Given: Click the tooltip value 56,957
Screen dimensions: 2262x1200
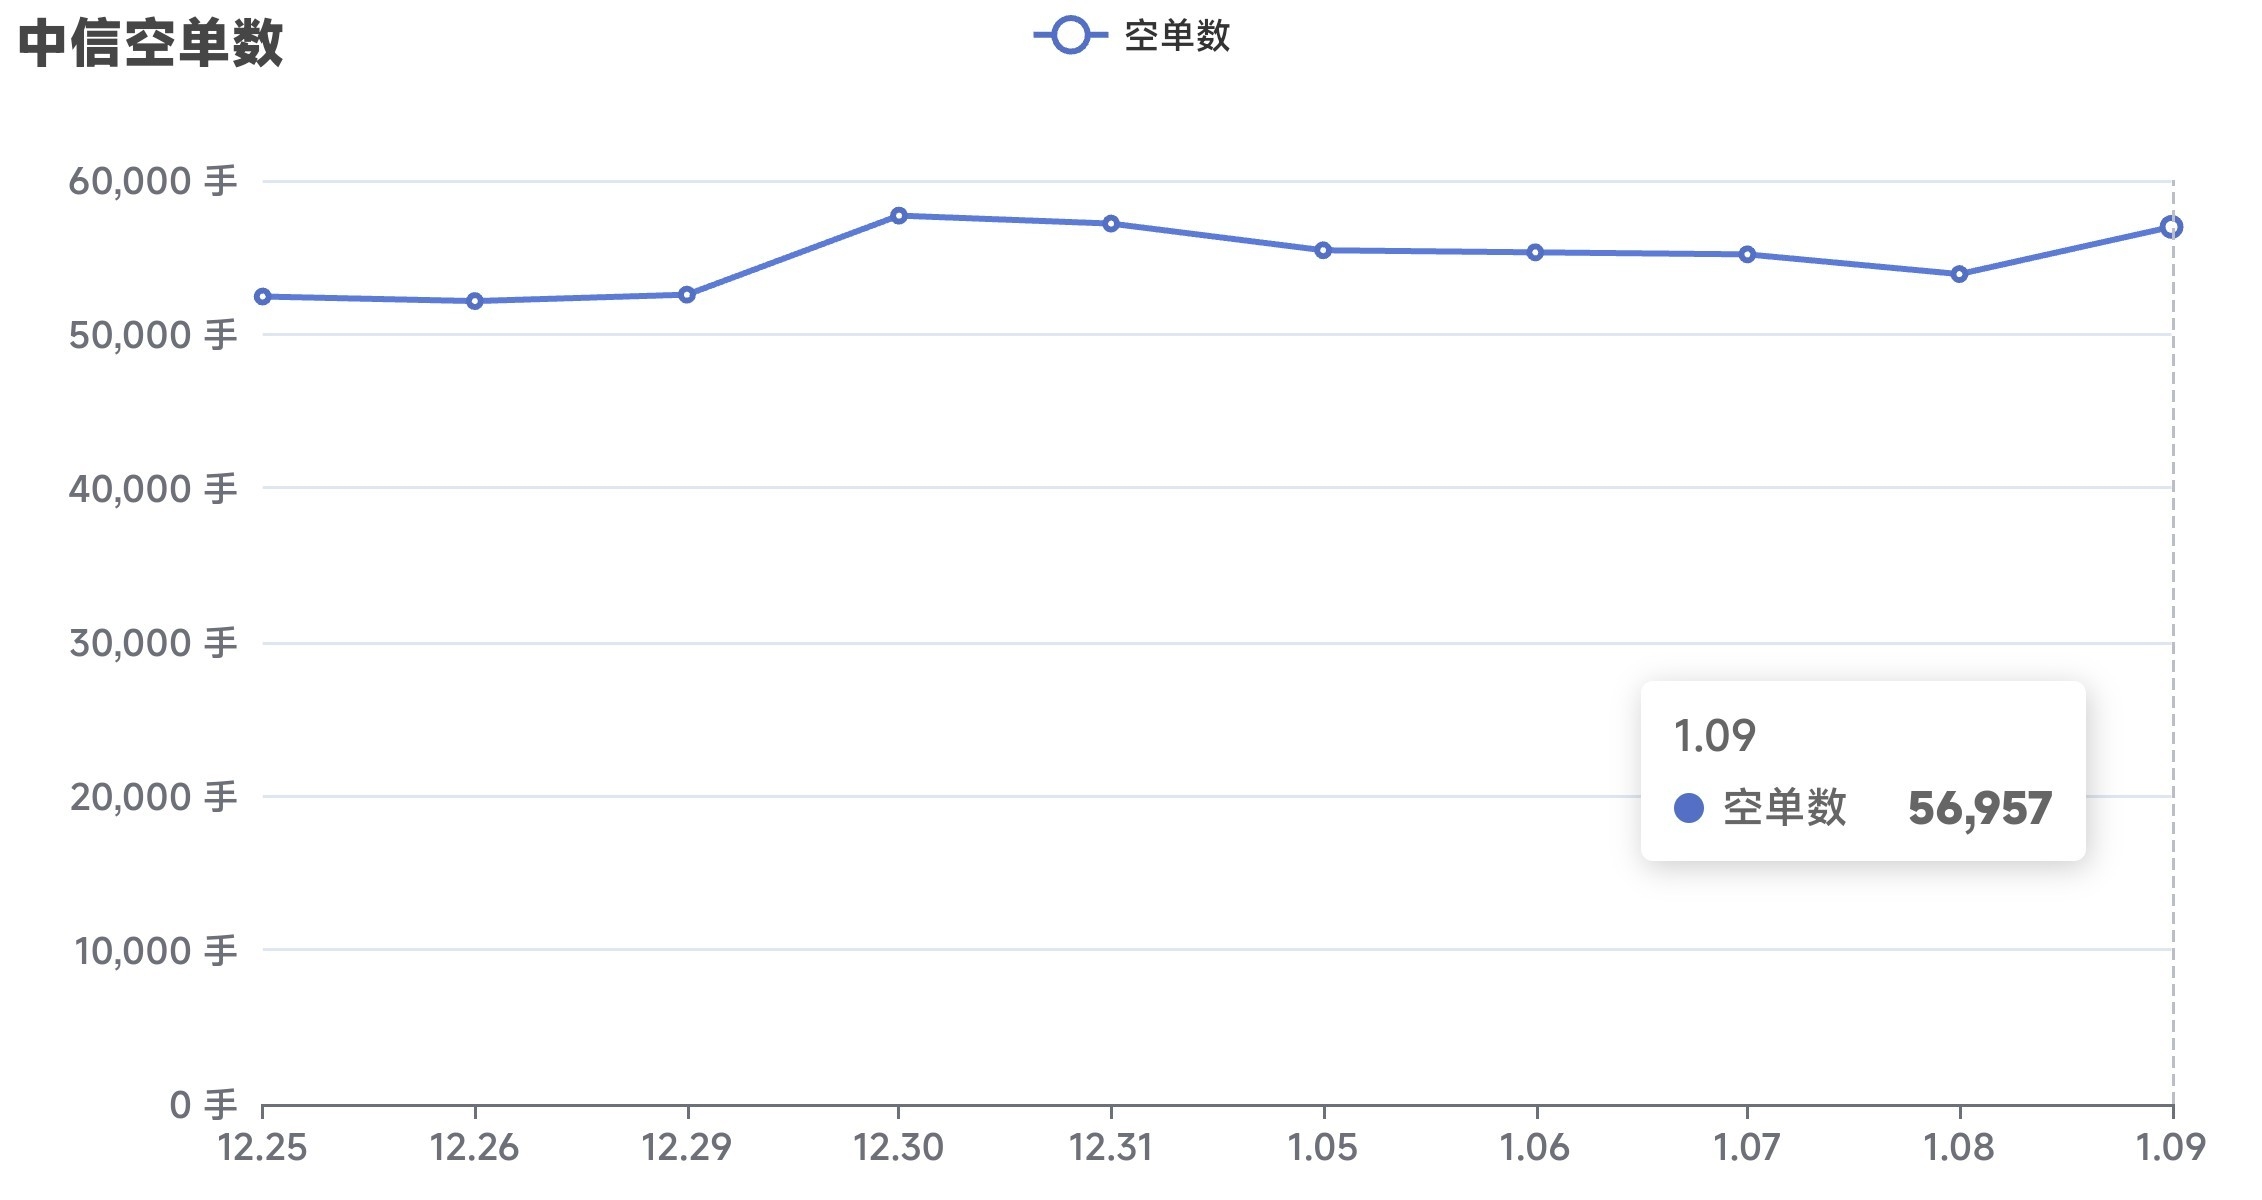Looking at the screenshot, I should 1979,808.
